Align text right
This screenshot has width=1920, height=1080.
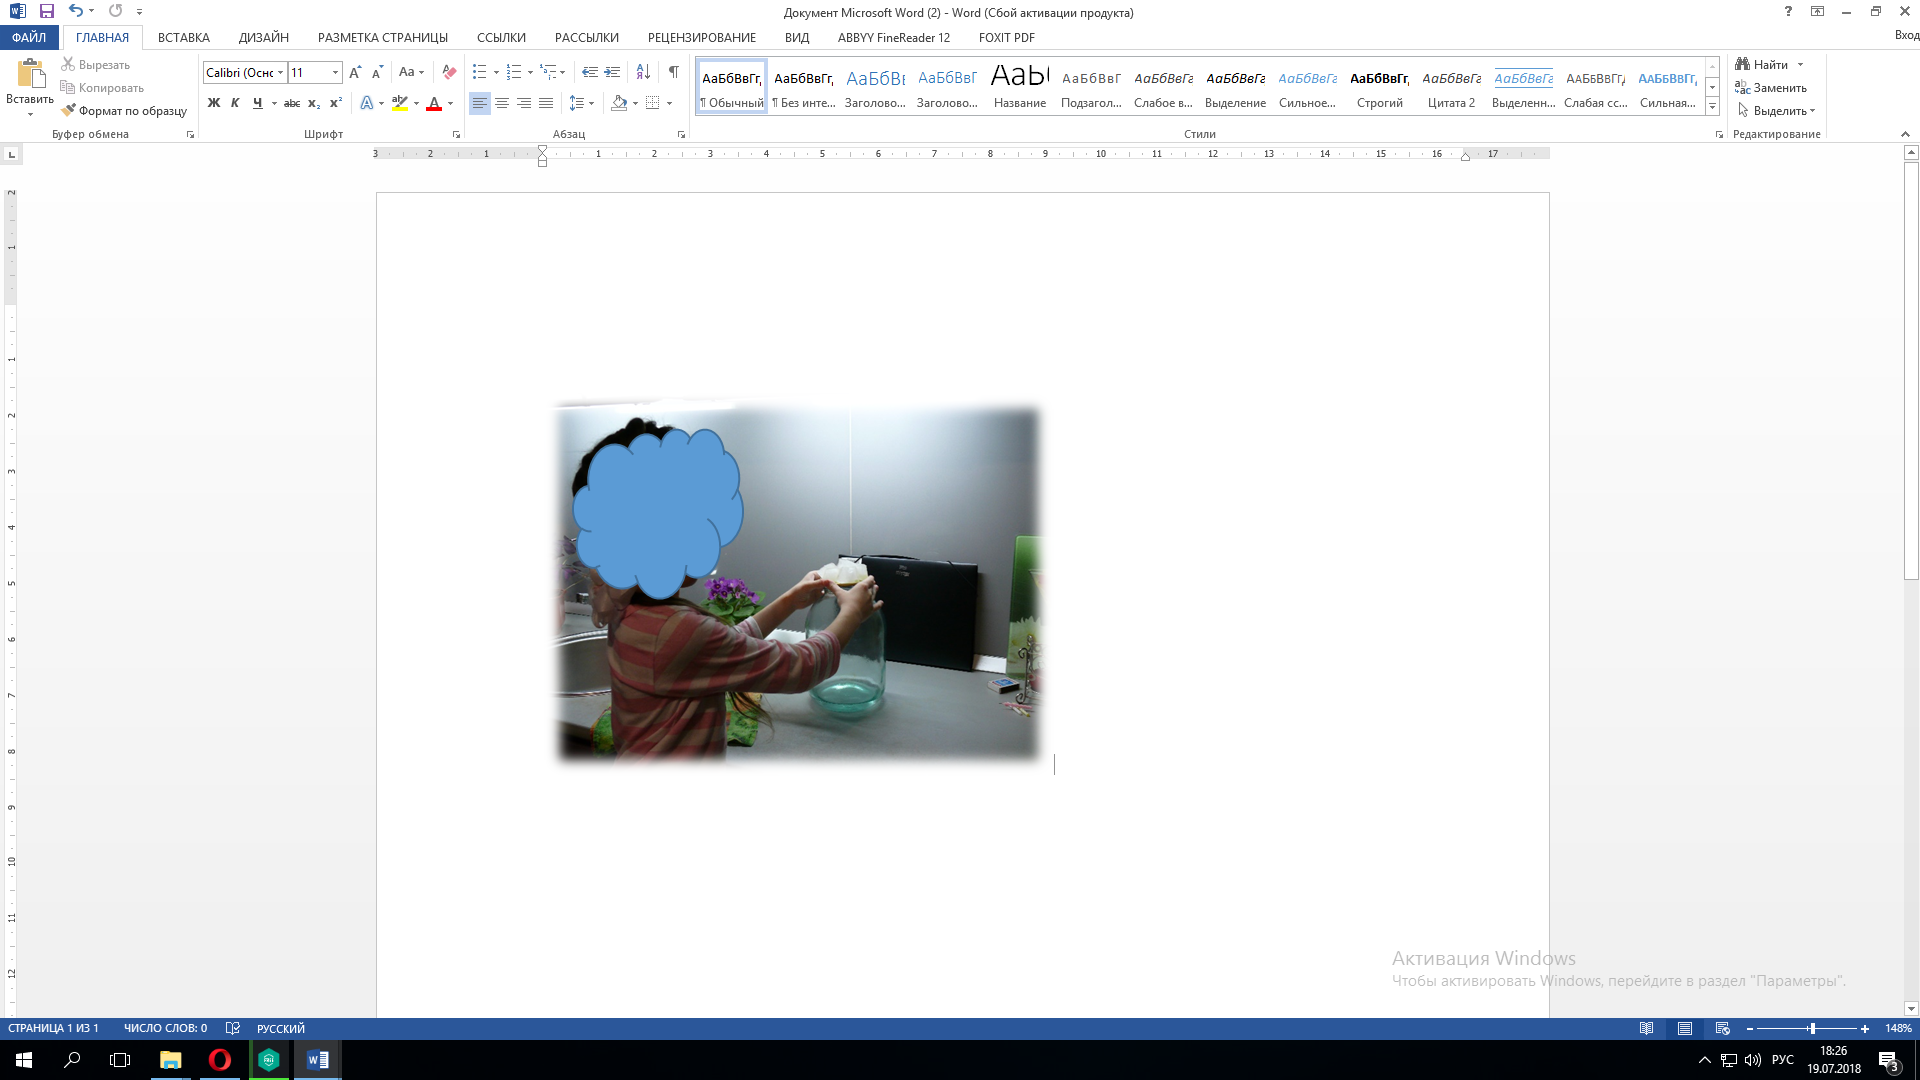[x=524, y=103]
